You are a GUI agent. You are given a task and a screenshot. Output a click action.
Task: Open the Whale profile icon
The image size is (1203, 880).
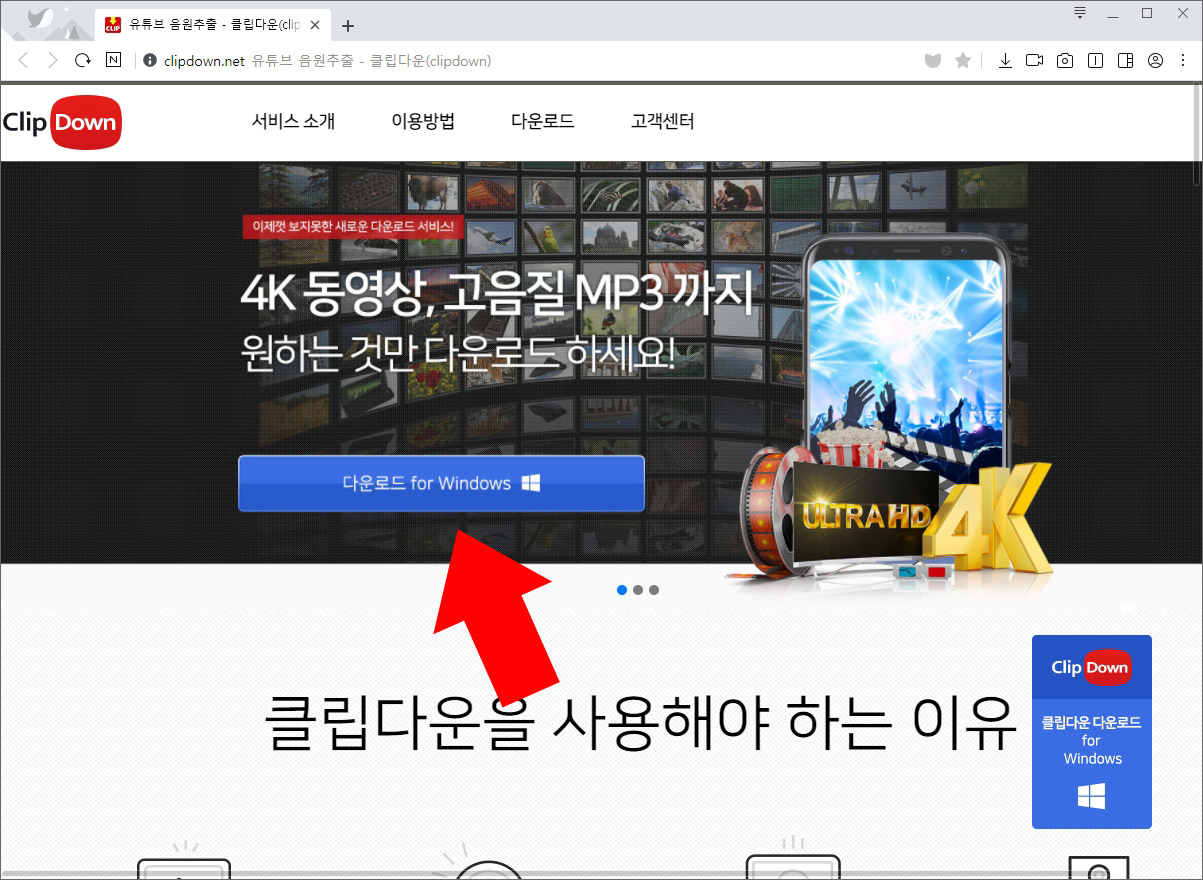pos(1155,60)
